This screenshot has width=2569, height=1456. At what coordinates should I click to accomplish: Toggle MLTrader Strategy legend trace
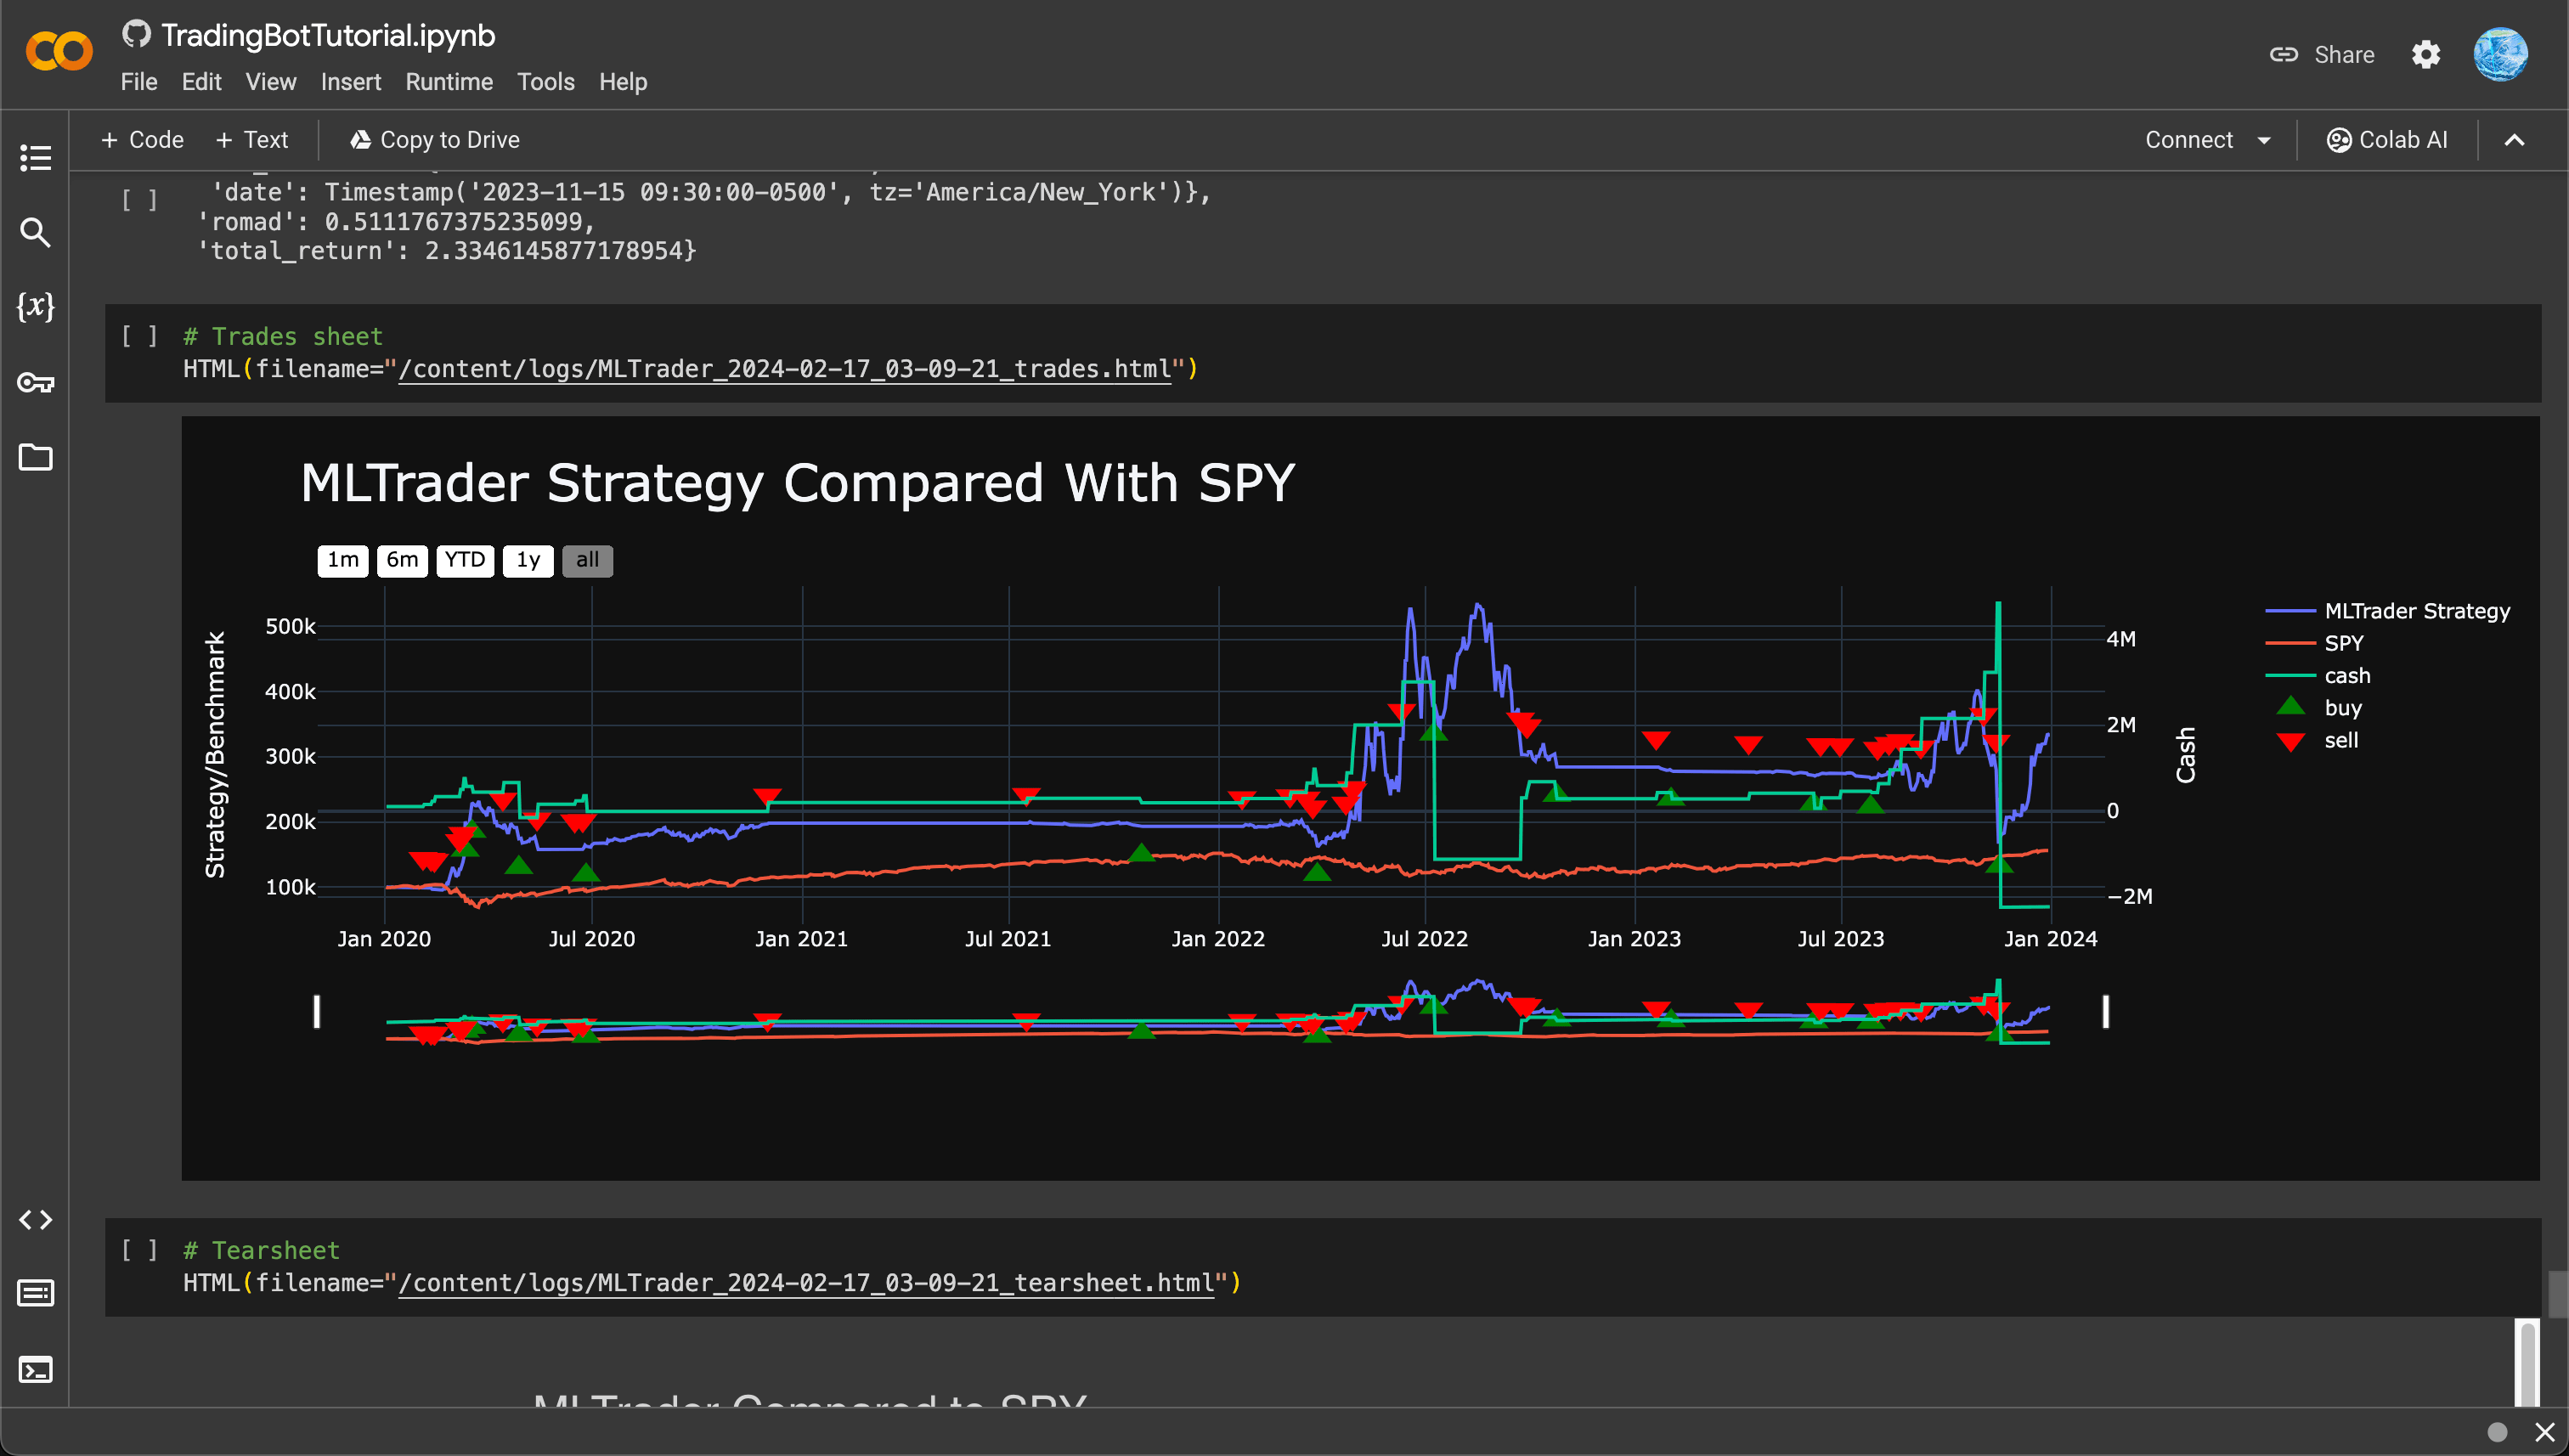[2388, 611]
